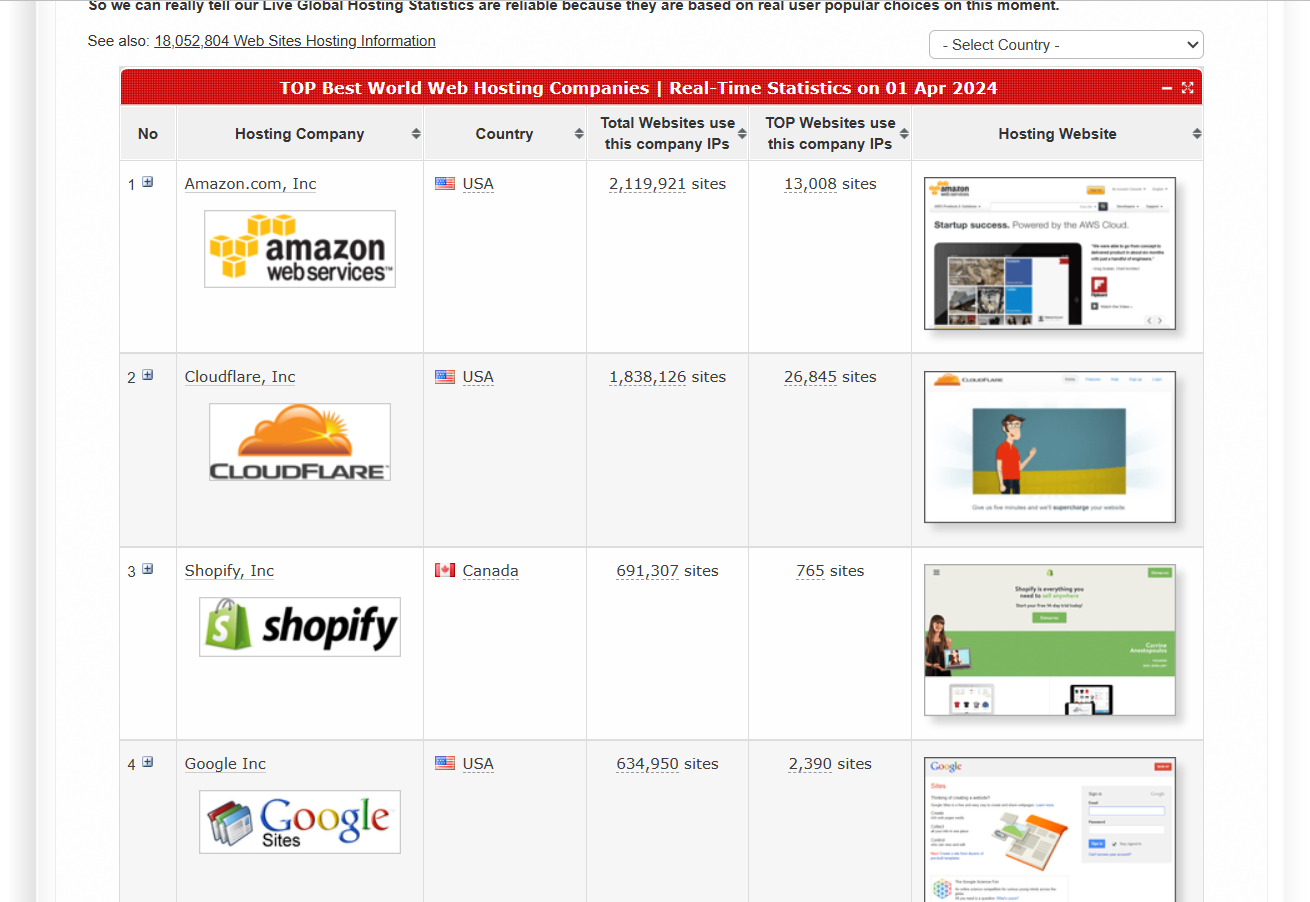This screenshot has width=1310, height=902.
Task: Expand row 2 Cloudflare plus icon
Action: (x=148, y=375)
